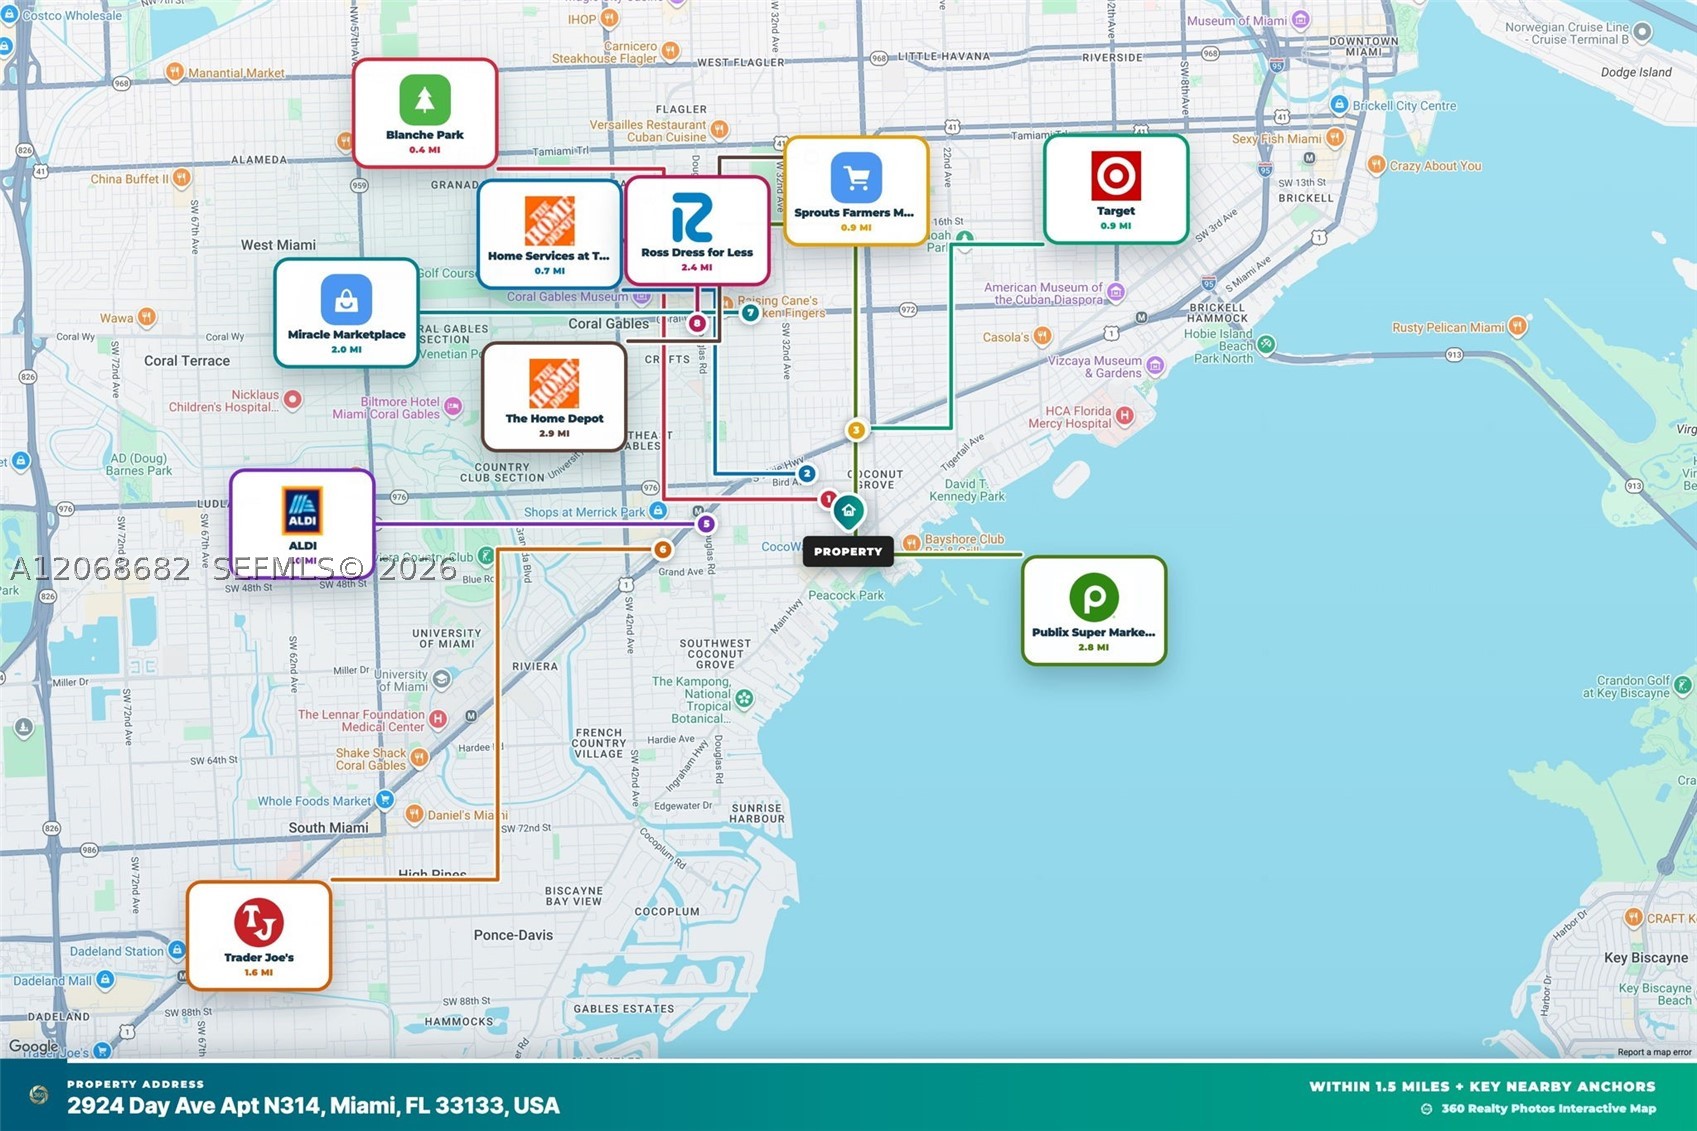Click the Report a map error link

pyautogui.click(x=1654, y=1052)
